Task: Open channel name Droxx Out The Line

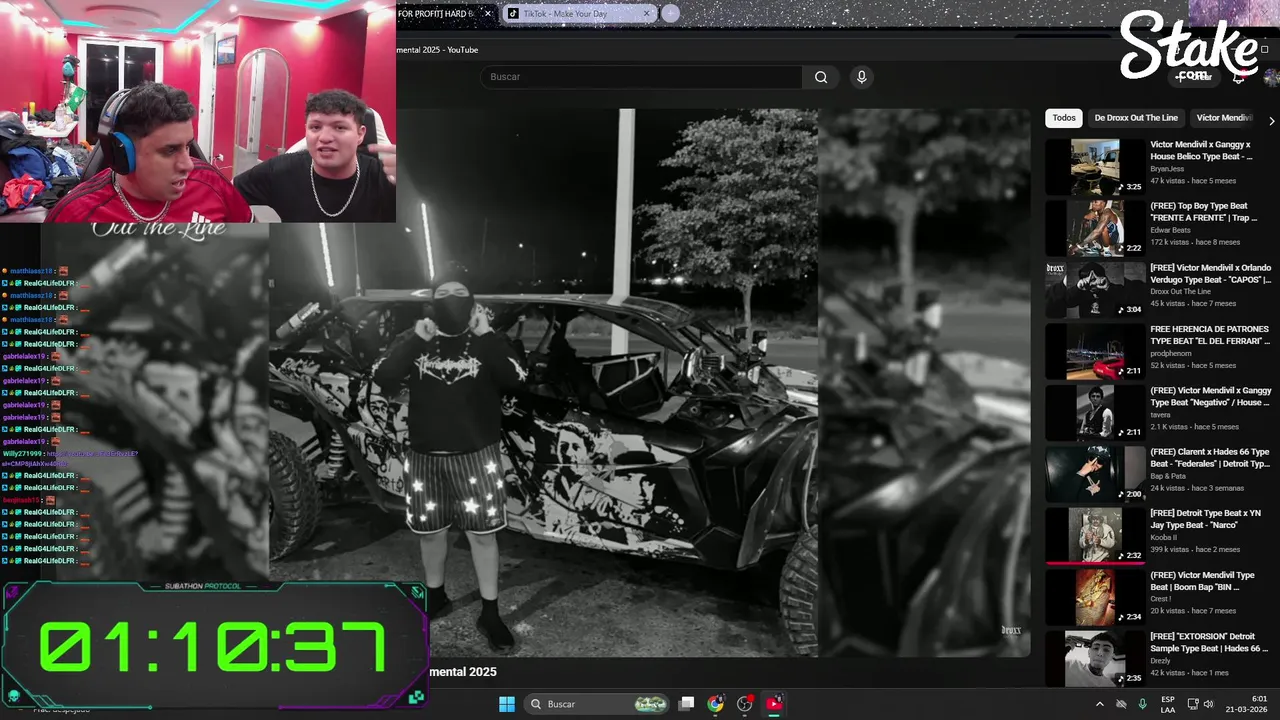Action: (x=1180, y=291)
